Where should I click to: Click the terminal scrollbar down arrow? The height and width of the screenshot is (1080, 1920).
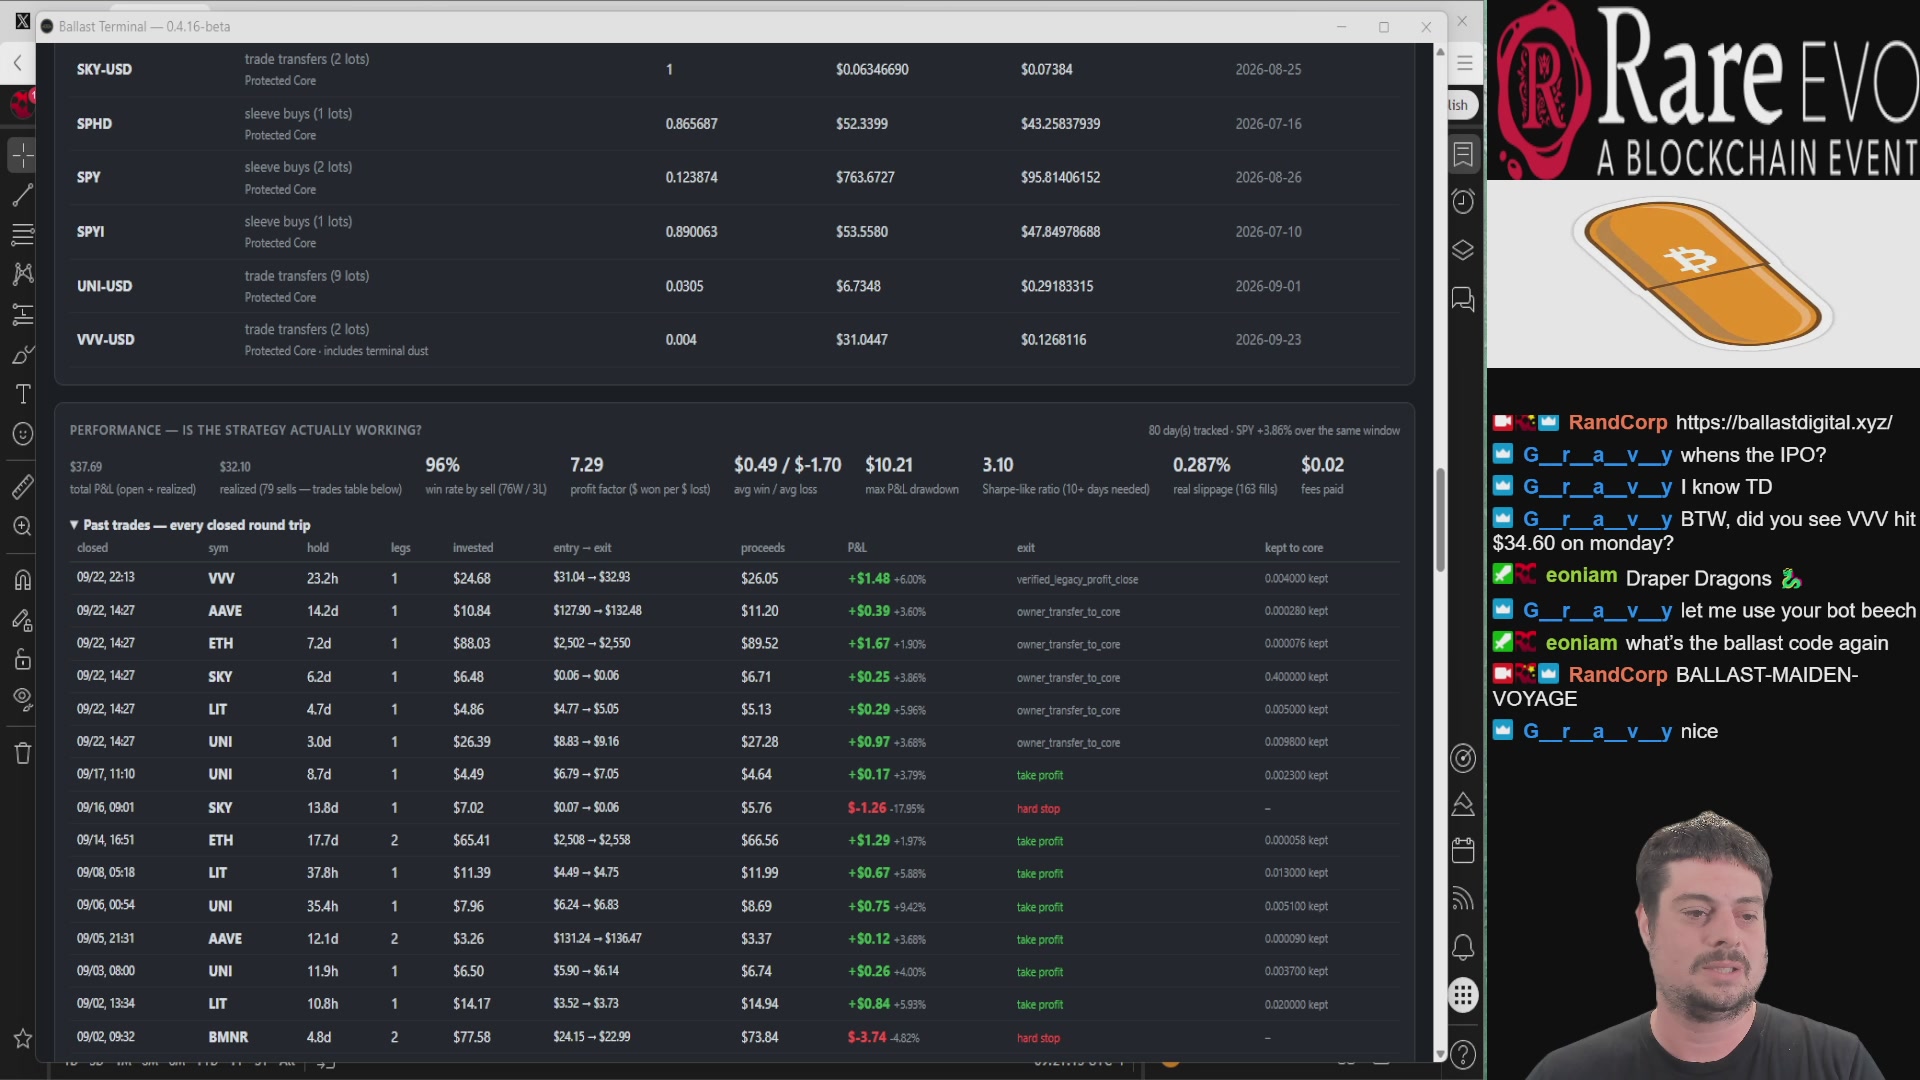1440,1054
